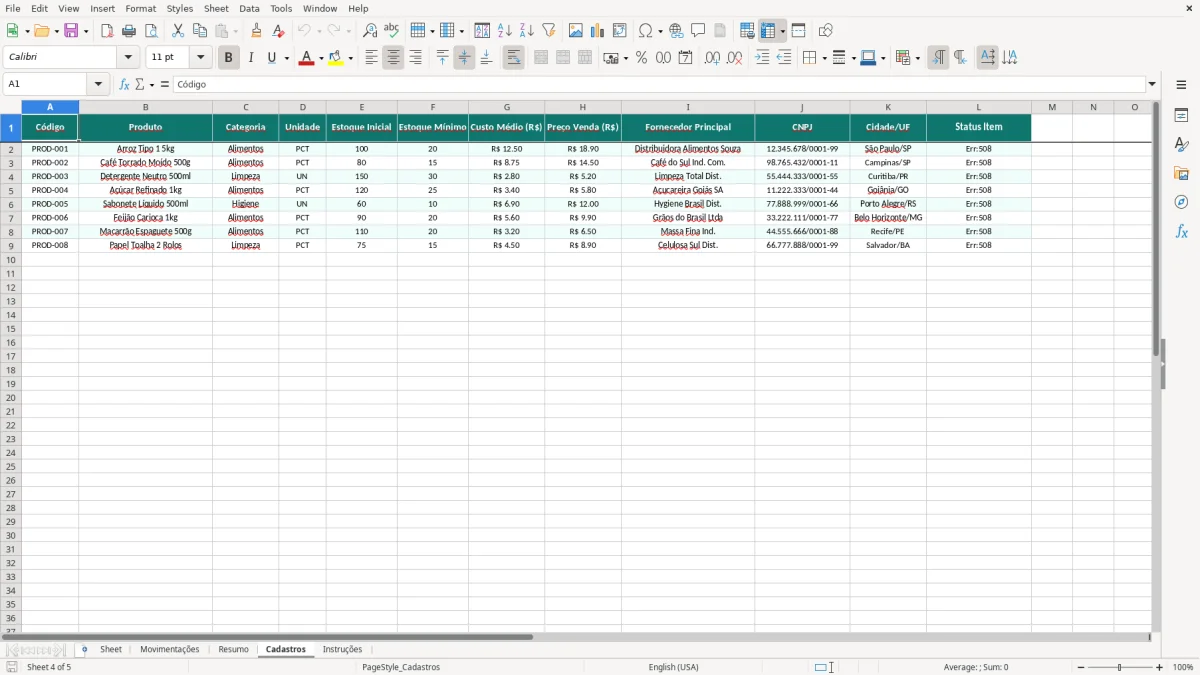Open the Borders dropdown arrow
1200x675 pixels.
(823, 58)
